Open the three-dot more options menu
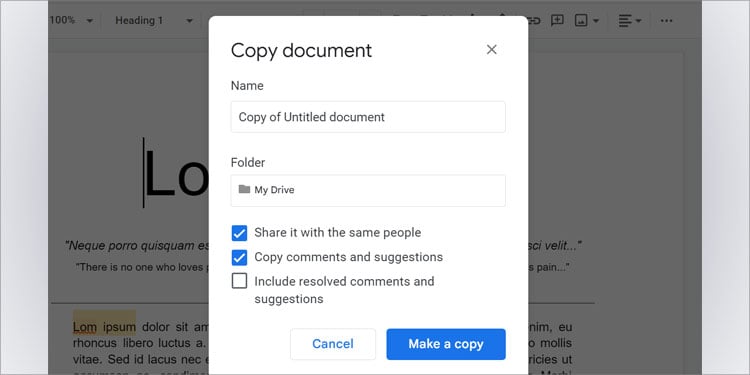The image size is (750, 375). (x=666, y=21)
